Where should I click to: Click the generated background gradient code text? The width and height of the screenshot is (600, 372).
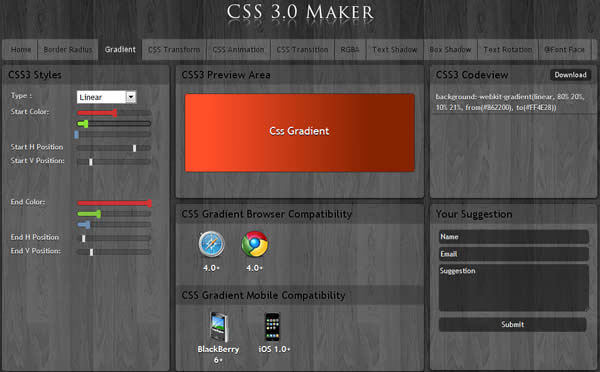(510, 102)
